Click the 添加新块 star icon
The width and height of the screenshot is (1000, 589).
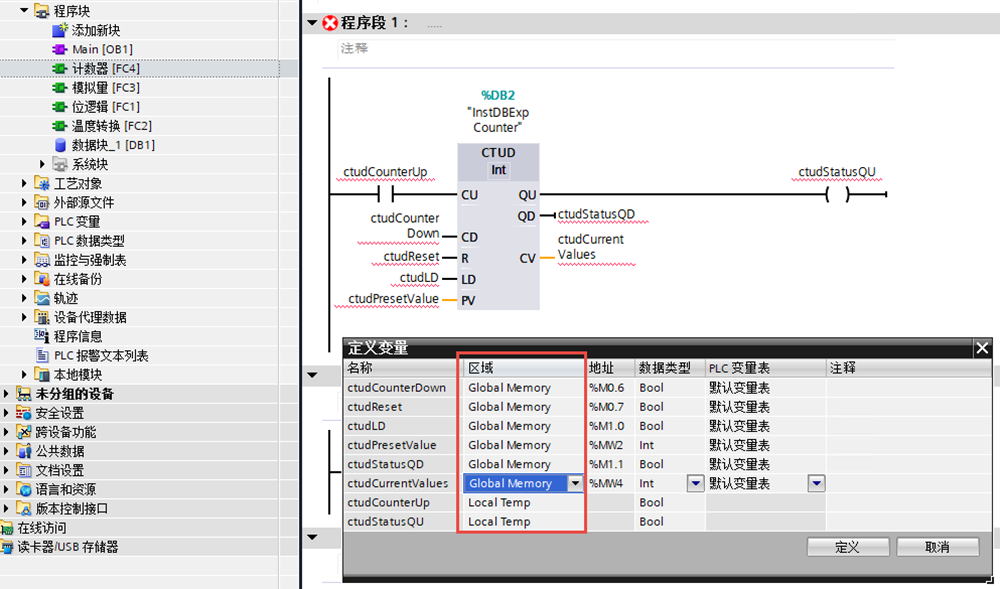[x=60, y=31]
